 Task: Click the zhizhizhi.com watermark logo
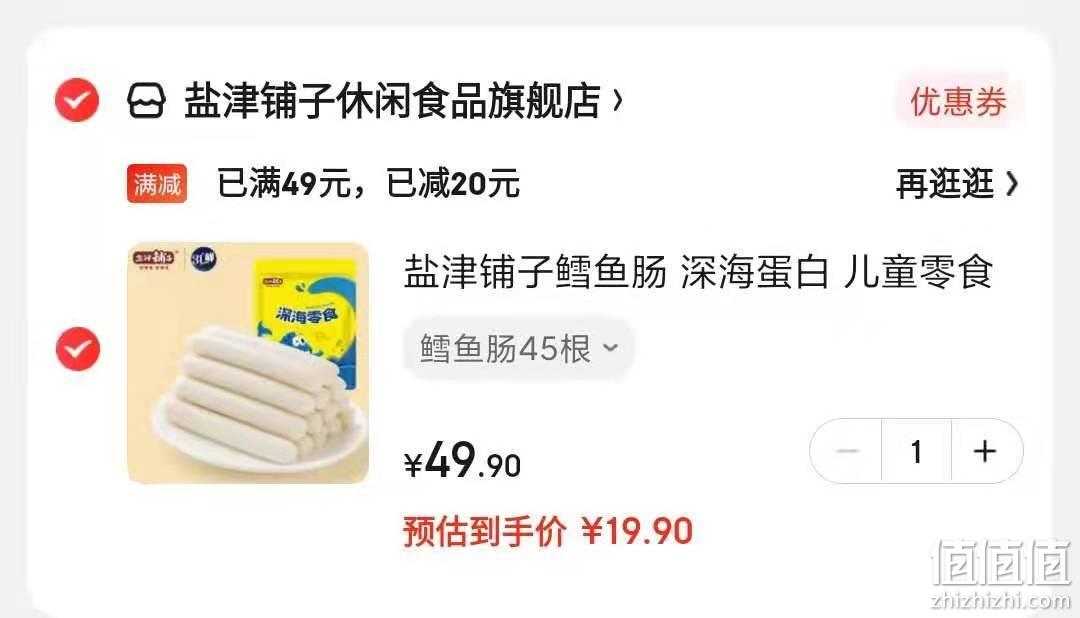coord(1001,575)
